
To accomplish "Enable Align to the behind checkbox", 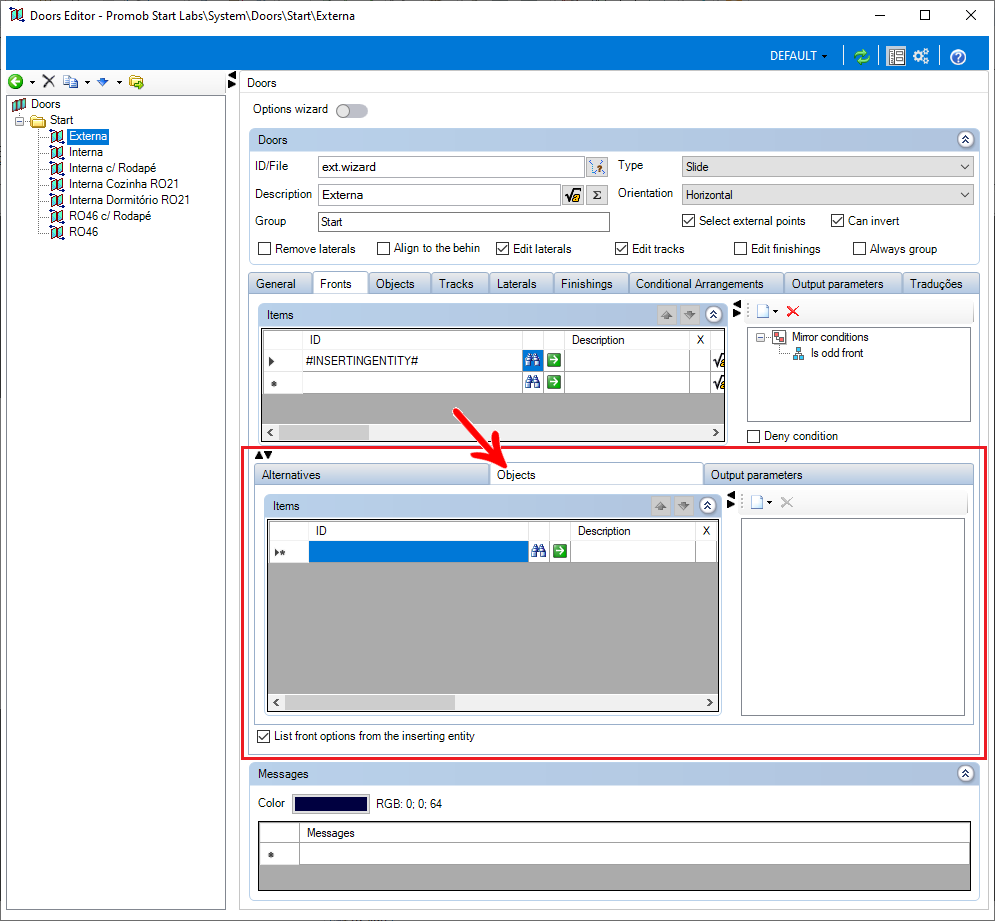I will 383,249.
